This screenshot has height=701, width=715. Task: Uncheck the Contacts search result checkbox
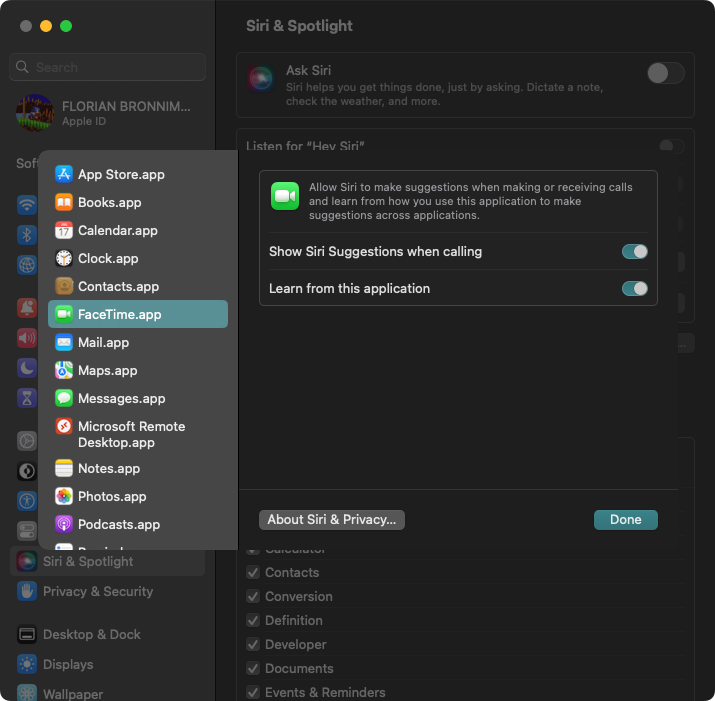253,573
